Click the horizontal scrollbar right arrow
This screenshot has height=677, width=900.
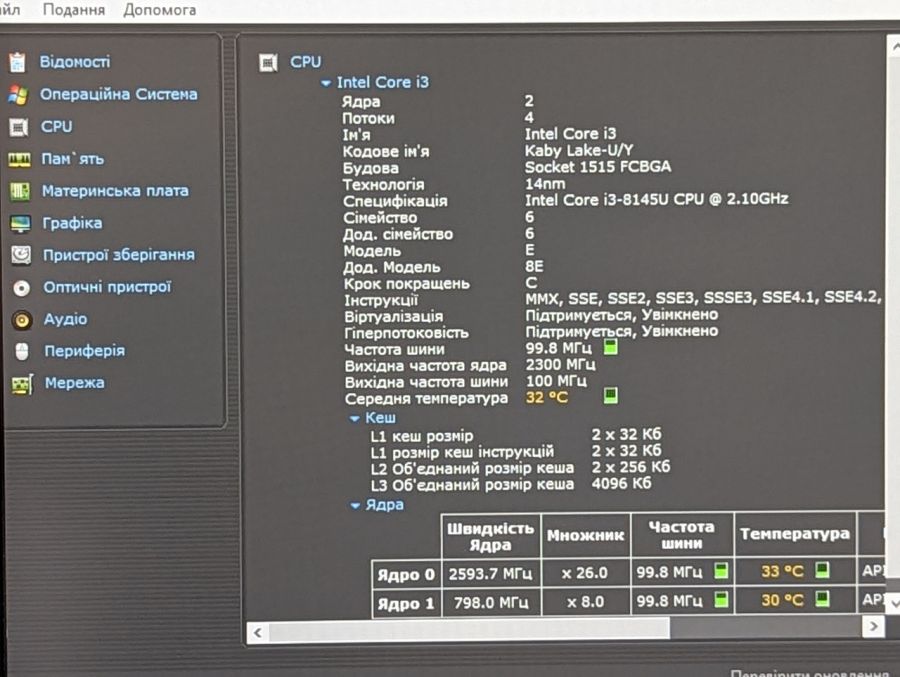[x=873, y=626]
